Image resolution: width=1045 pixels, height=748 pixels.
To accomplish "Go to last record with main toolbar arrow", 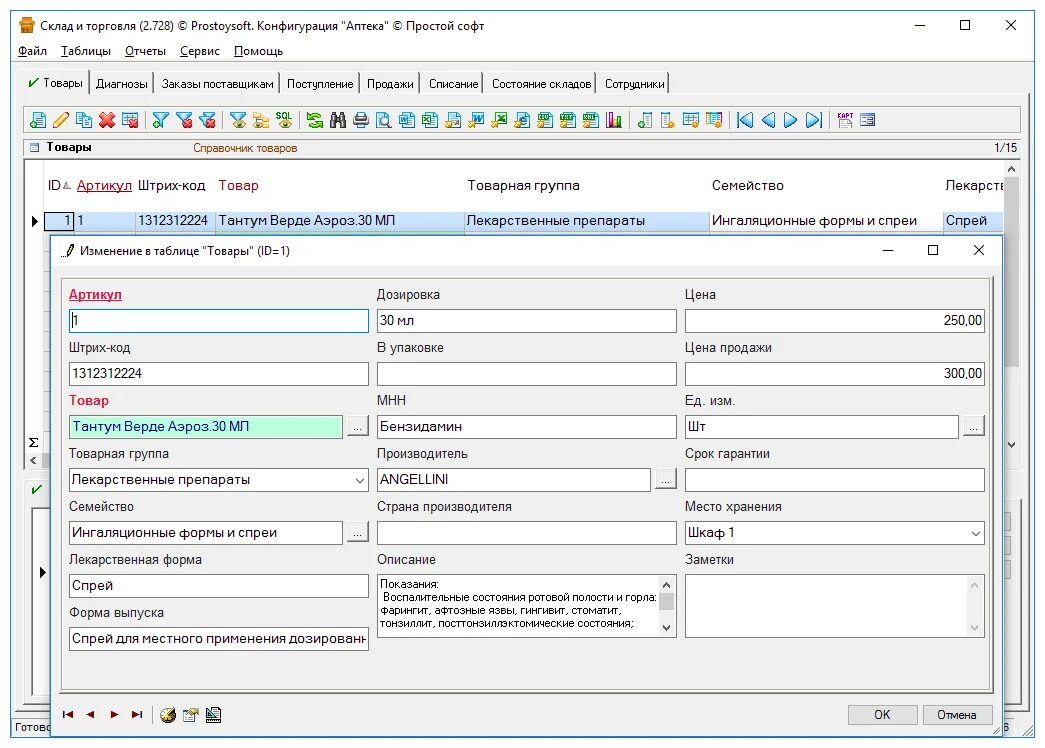I will pos(814,120).
